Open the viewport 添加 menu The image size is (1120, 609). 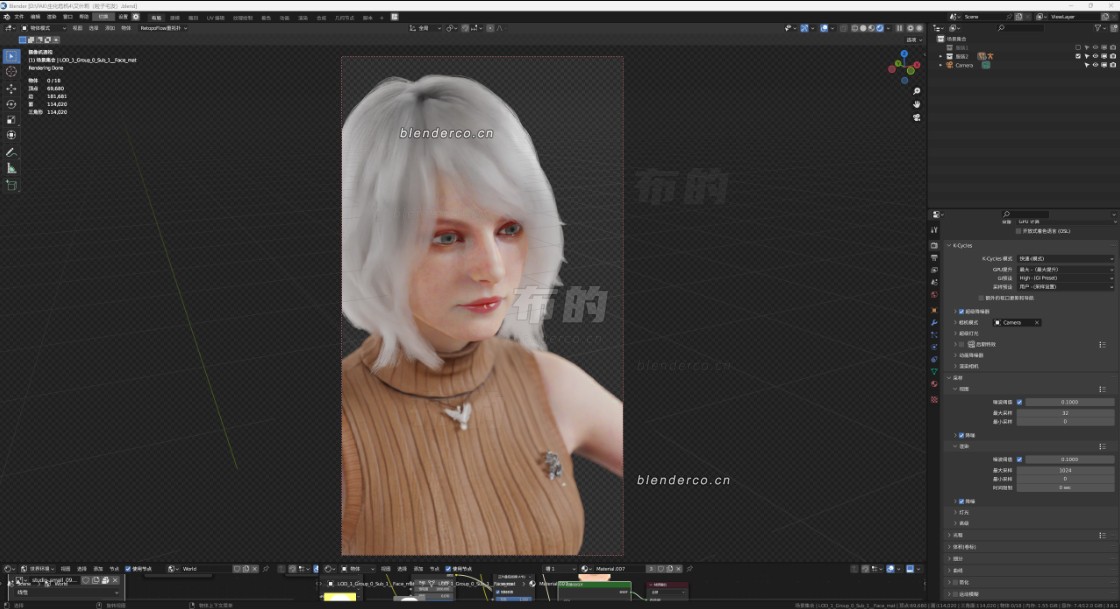(x=110, y=29)
